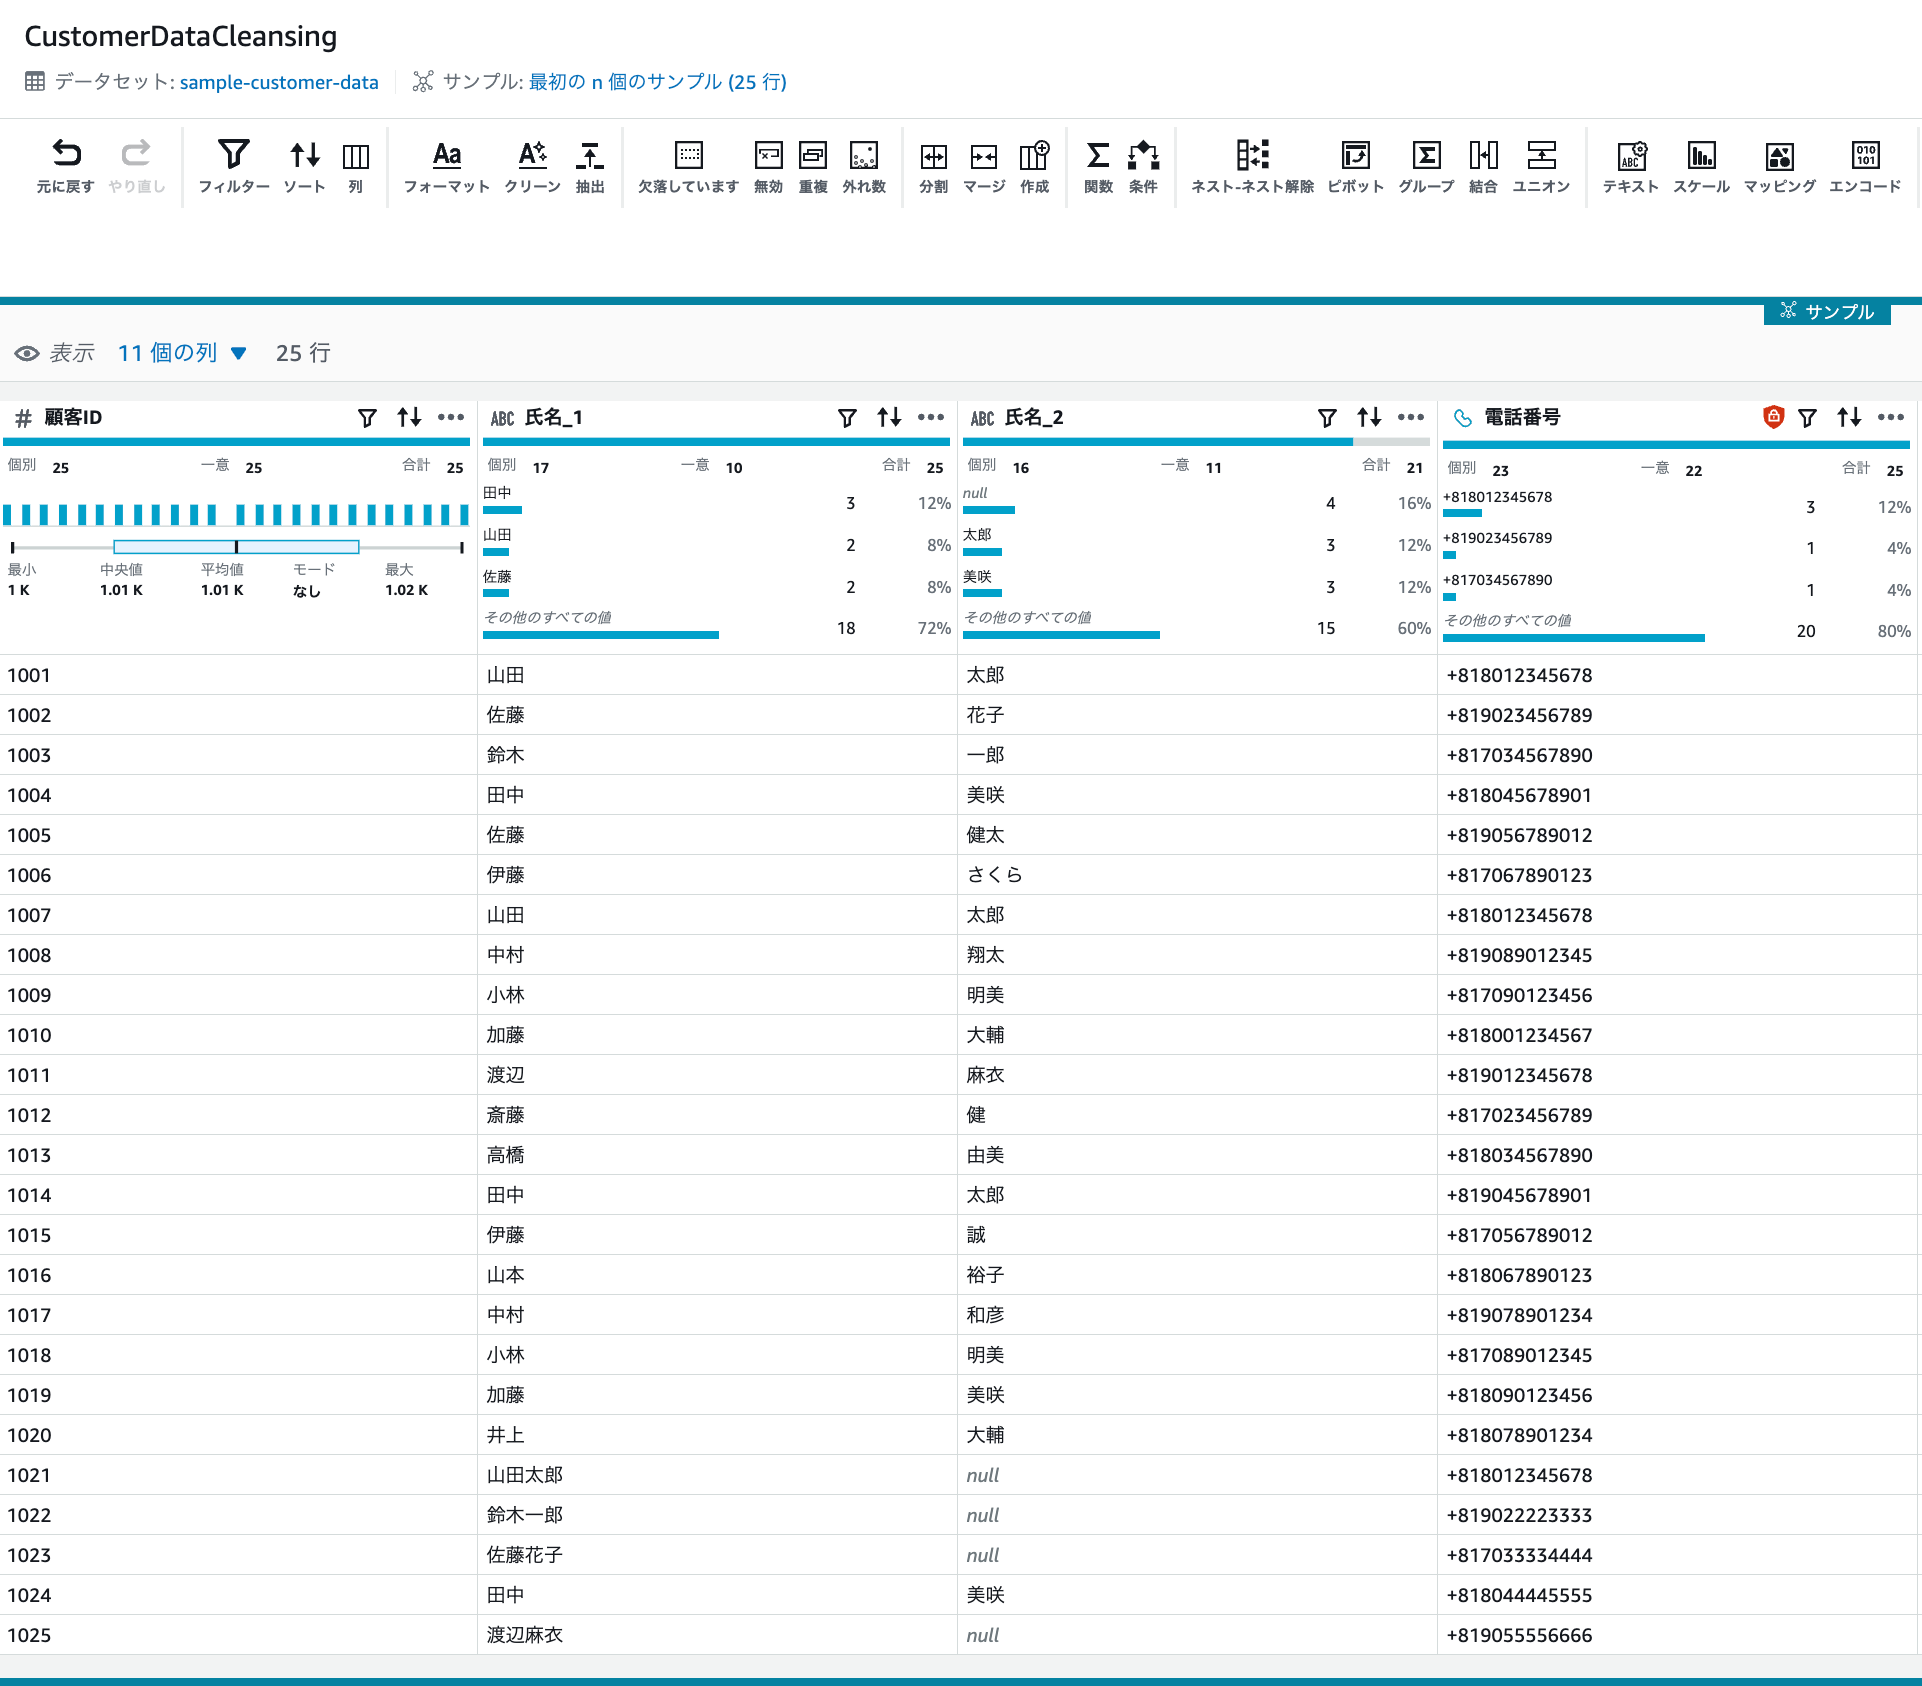Select the cell 渡辺麻衣 in row 1025

(x=718, y=1635)
